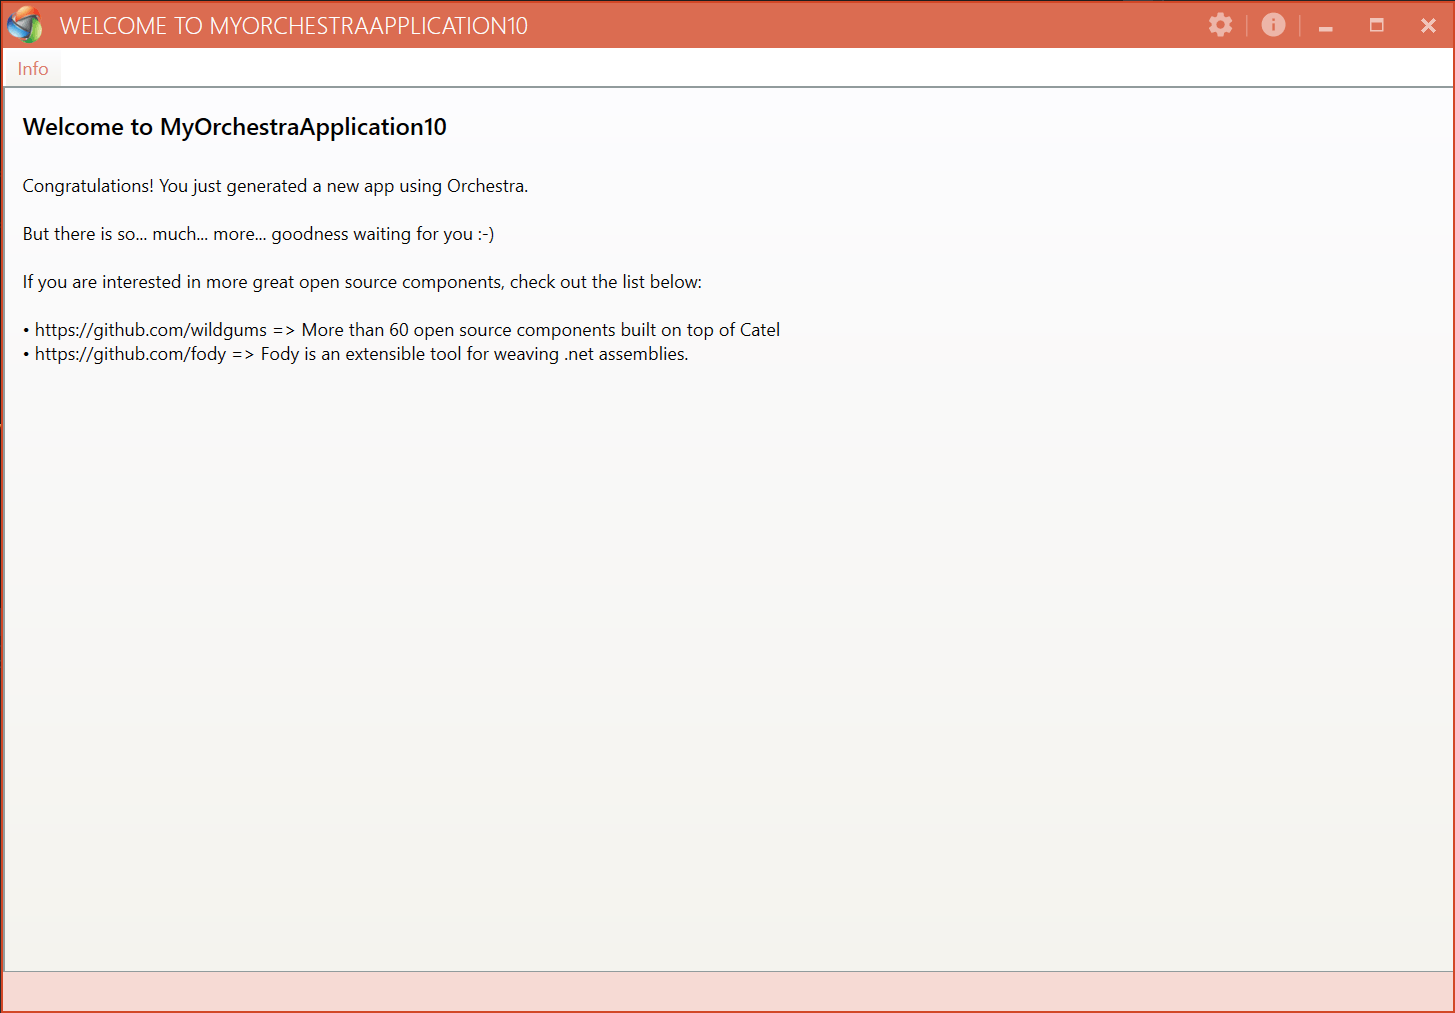The width and height of the screenshot is (1455, 1013).
Task: Click the https://github.com/wildgums line
Action: pos(401,330)
